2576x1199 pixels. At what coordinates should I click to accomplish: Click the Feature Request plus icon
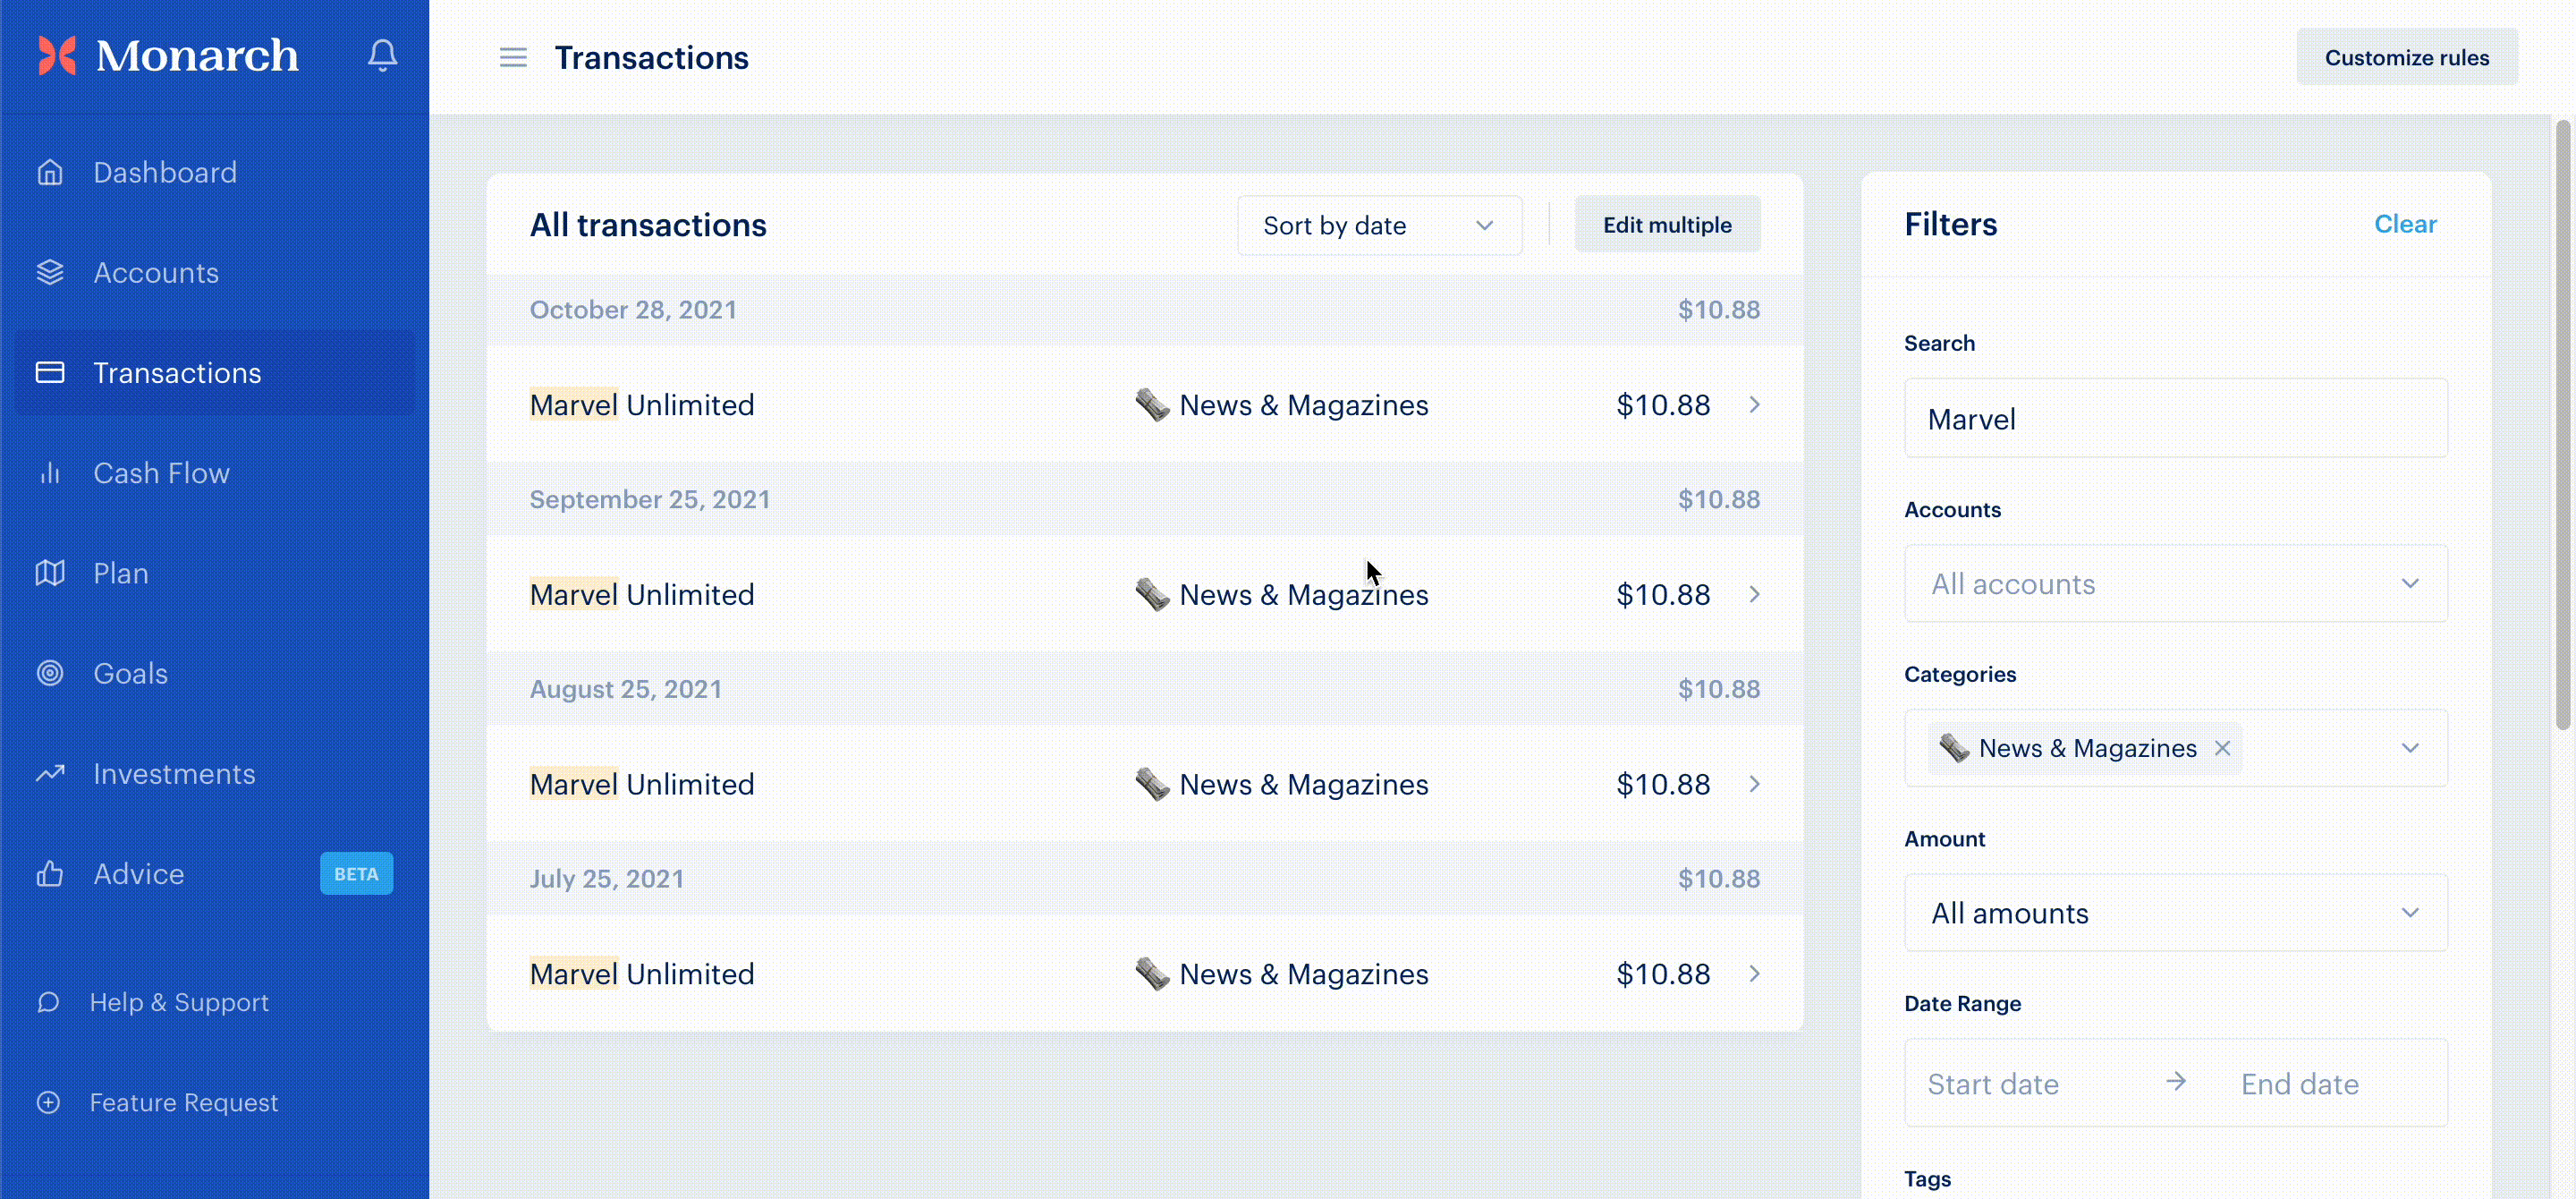point(48,1102)
